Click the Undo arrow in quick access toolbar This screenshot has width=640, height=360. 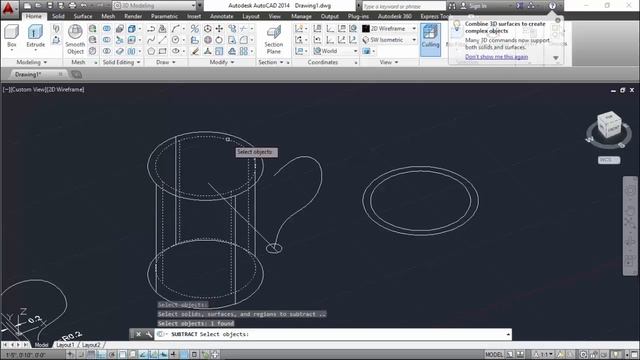pos(83,6)
